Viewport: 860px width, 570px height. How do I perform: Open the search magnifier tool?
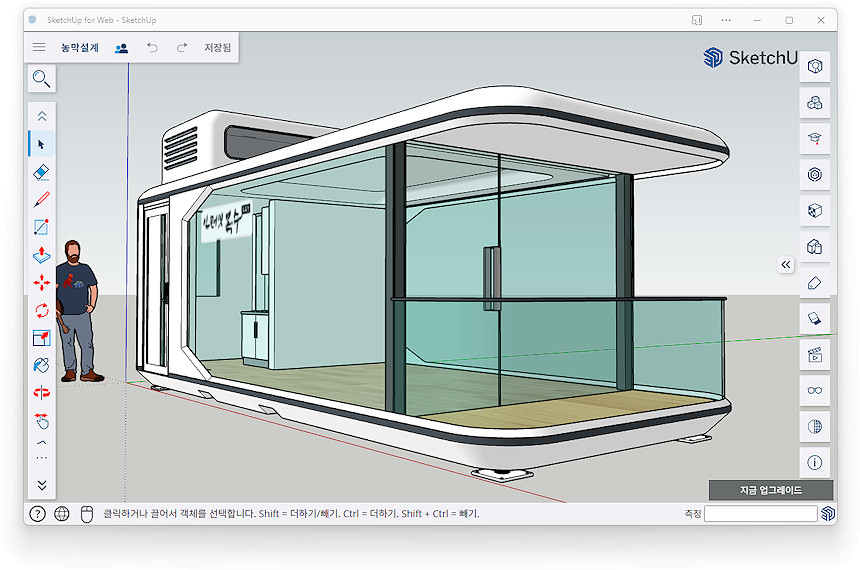coord(42,79)
